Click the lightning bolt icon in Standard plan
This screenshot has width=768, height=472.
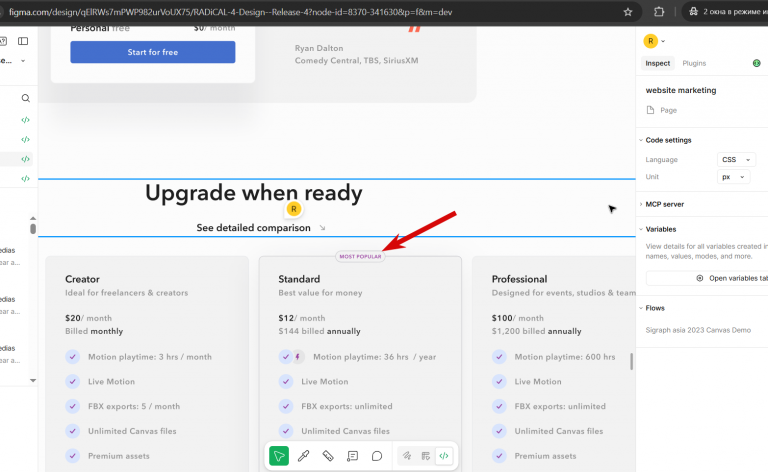click(x=298, y=356)
